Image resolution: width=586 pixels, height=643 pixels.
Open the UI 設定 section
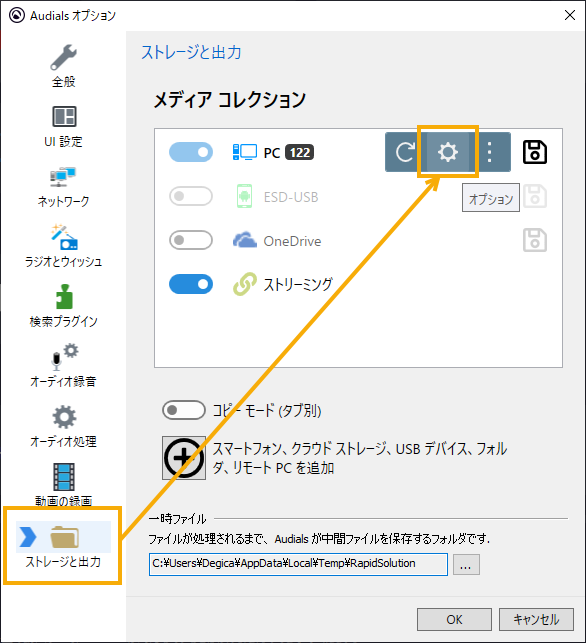click(64, 126)
